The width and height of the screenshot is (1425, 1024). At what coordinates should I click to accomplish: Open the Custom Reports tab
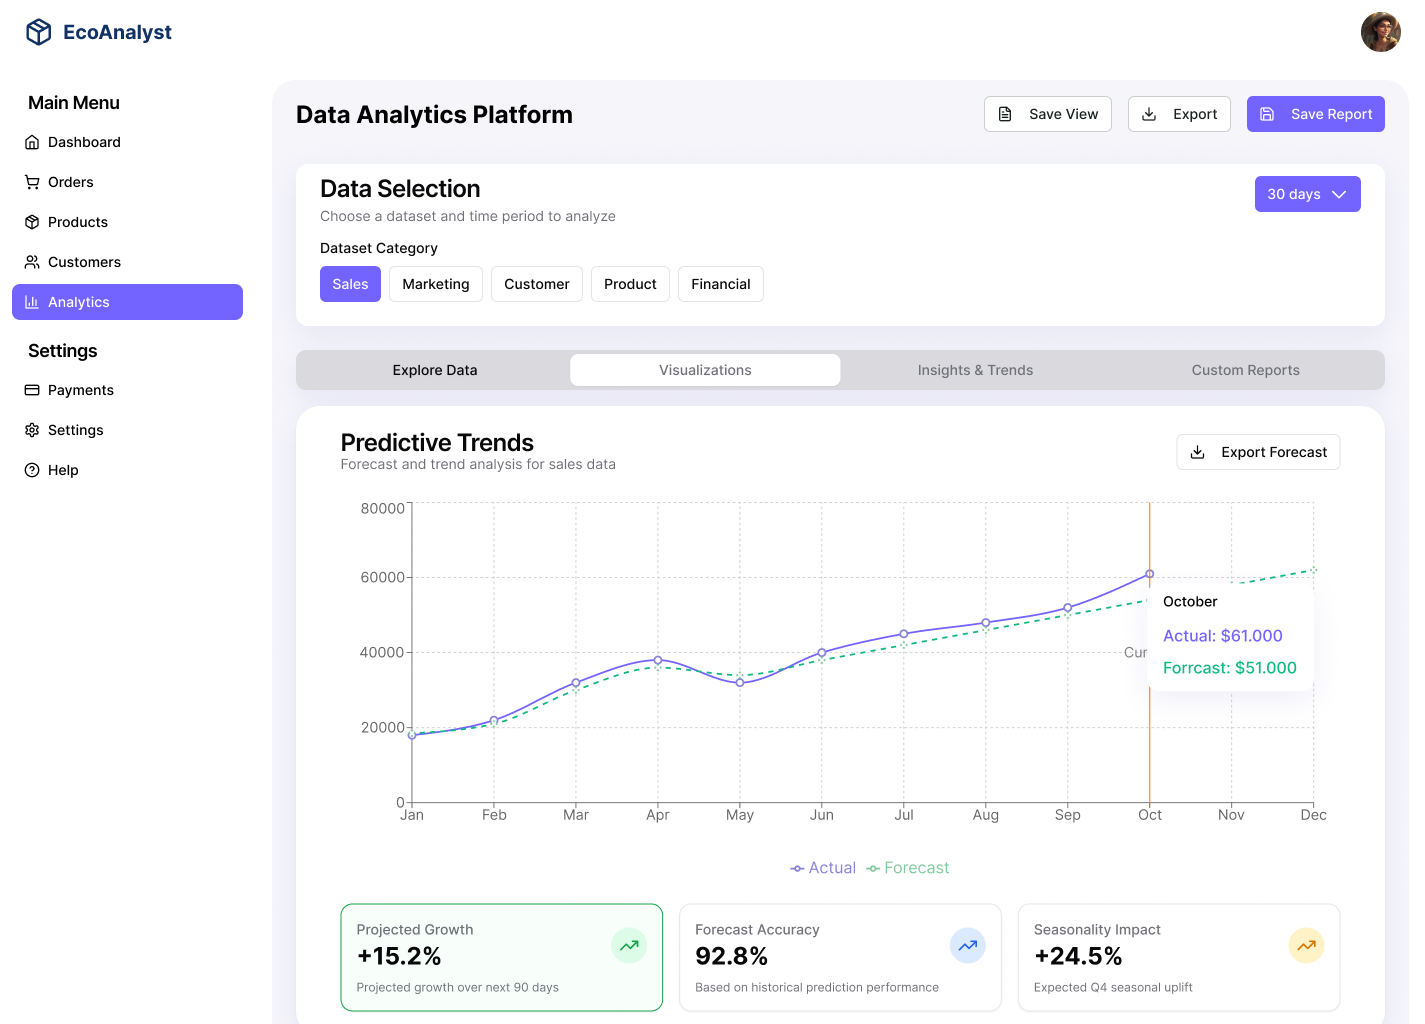pos(1245,370)
